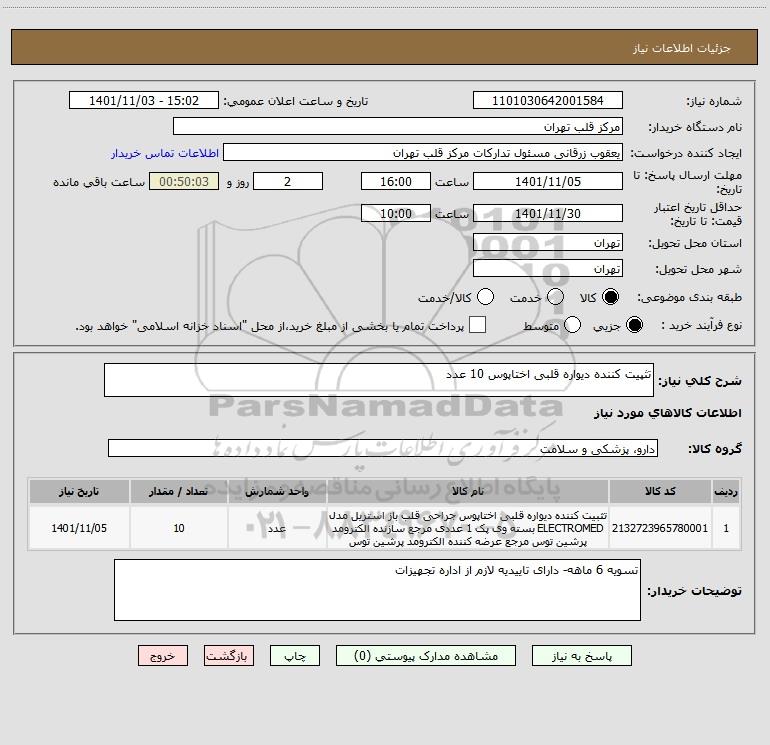Click the price validity date 1401/11/30 field
This screenshot has width=770, height=745.
(x=548, y=214)
